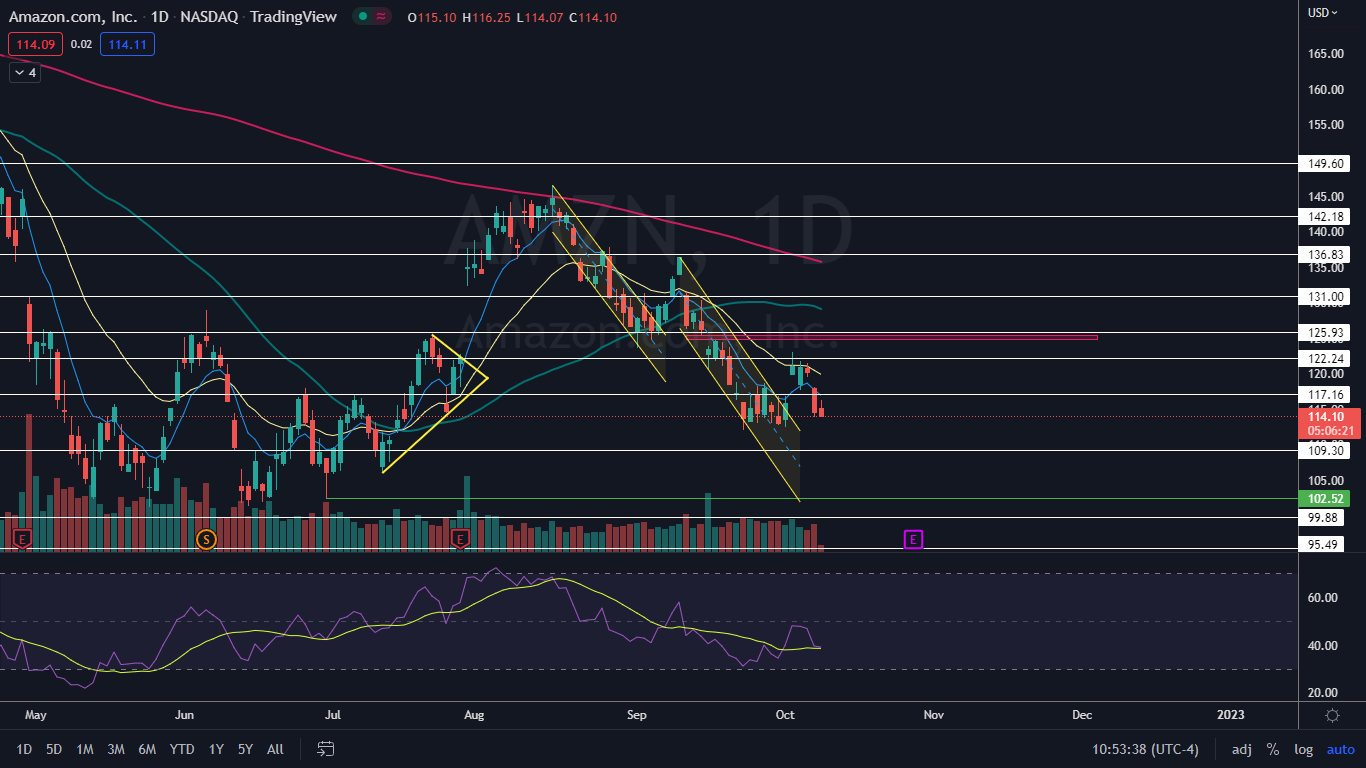The image size is (1366, 768).
Task: Click the May earnings E marker
Action: (22, 539)
